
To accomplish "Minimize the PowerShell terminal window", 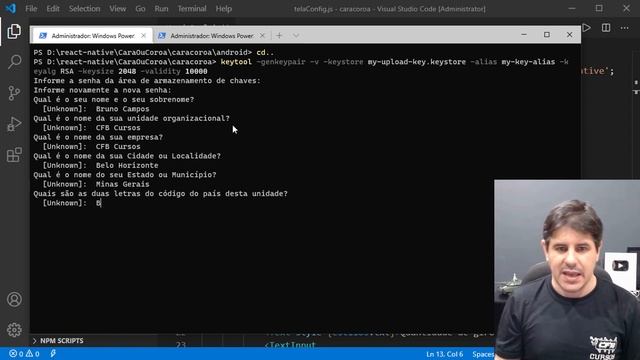I will (x=524, y=35).
